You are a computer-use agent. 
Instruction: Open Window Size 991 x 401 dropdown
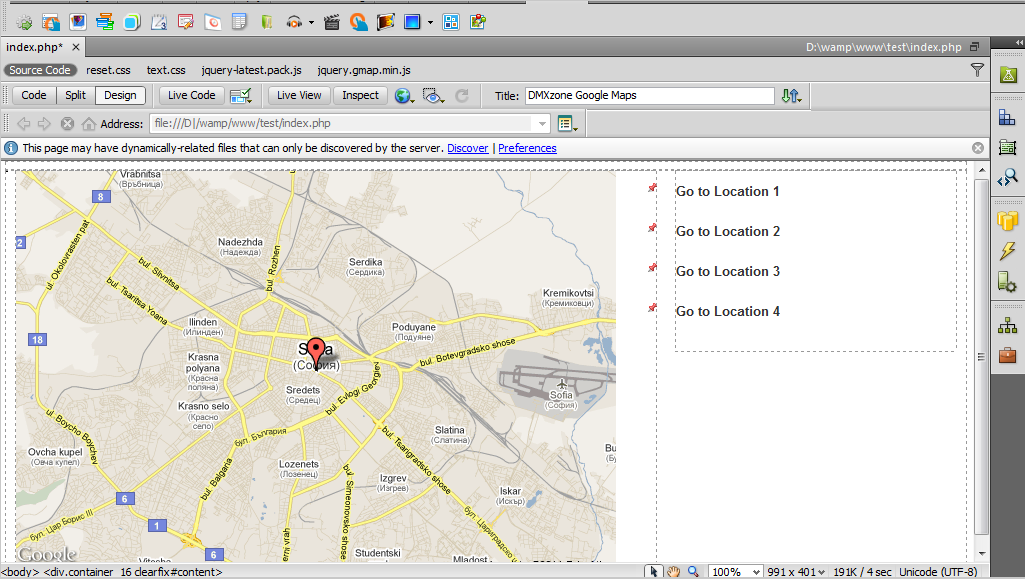(796, 572)
